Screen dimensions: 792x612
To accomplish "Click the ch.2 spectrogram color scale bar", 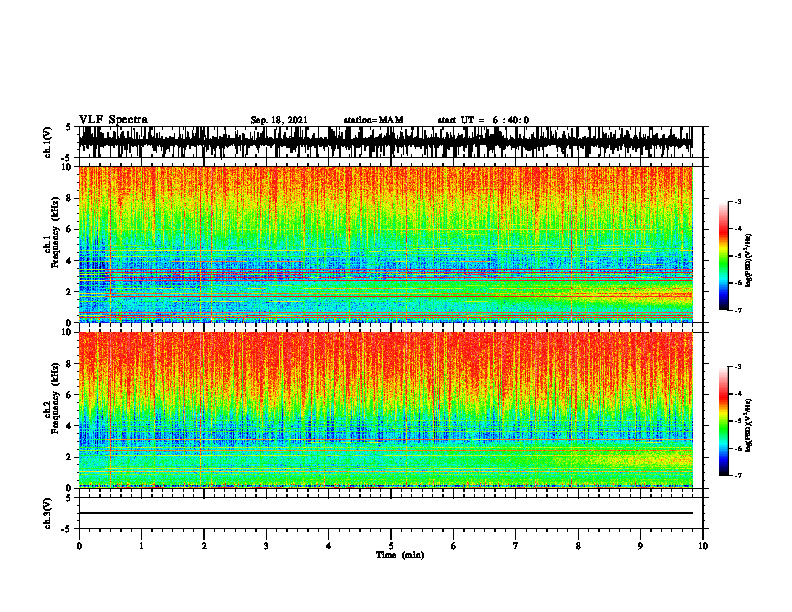I will coord(723,421).
